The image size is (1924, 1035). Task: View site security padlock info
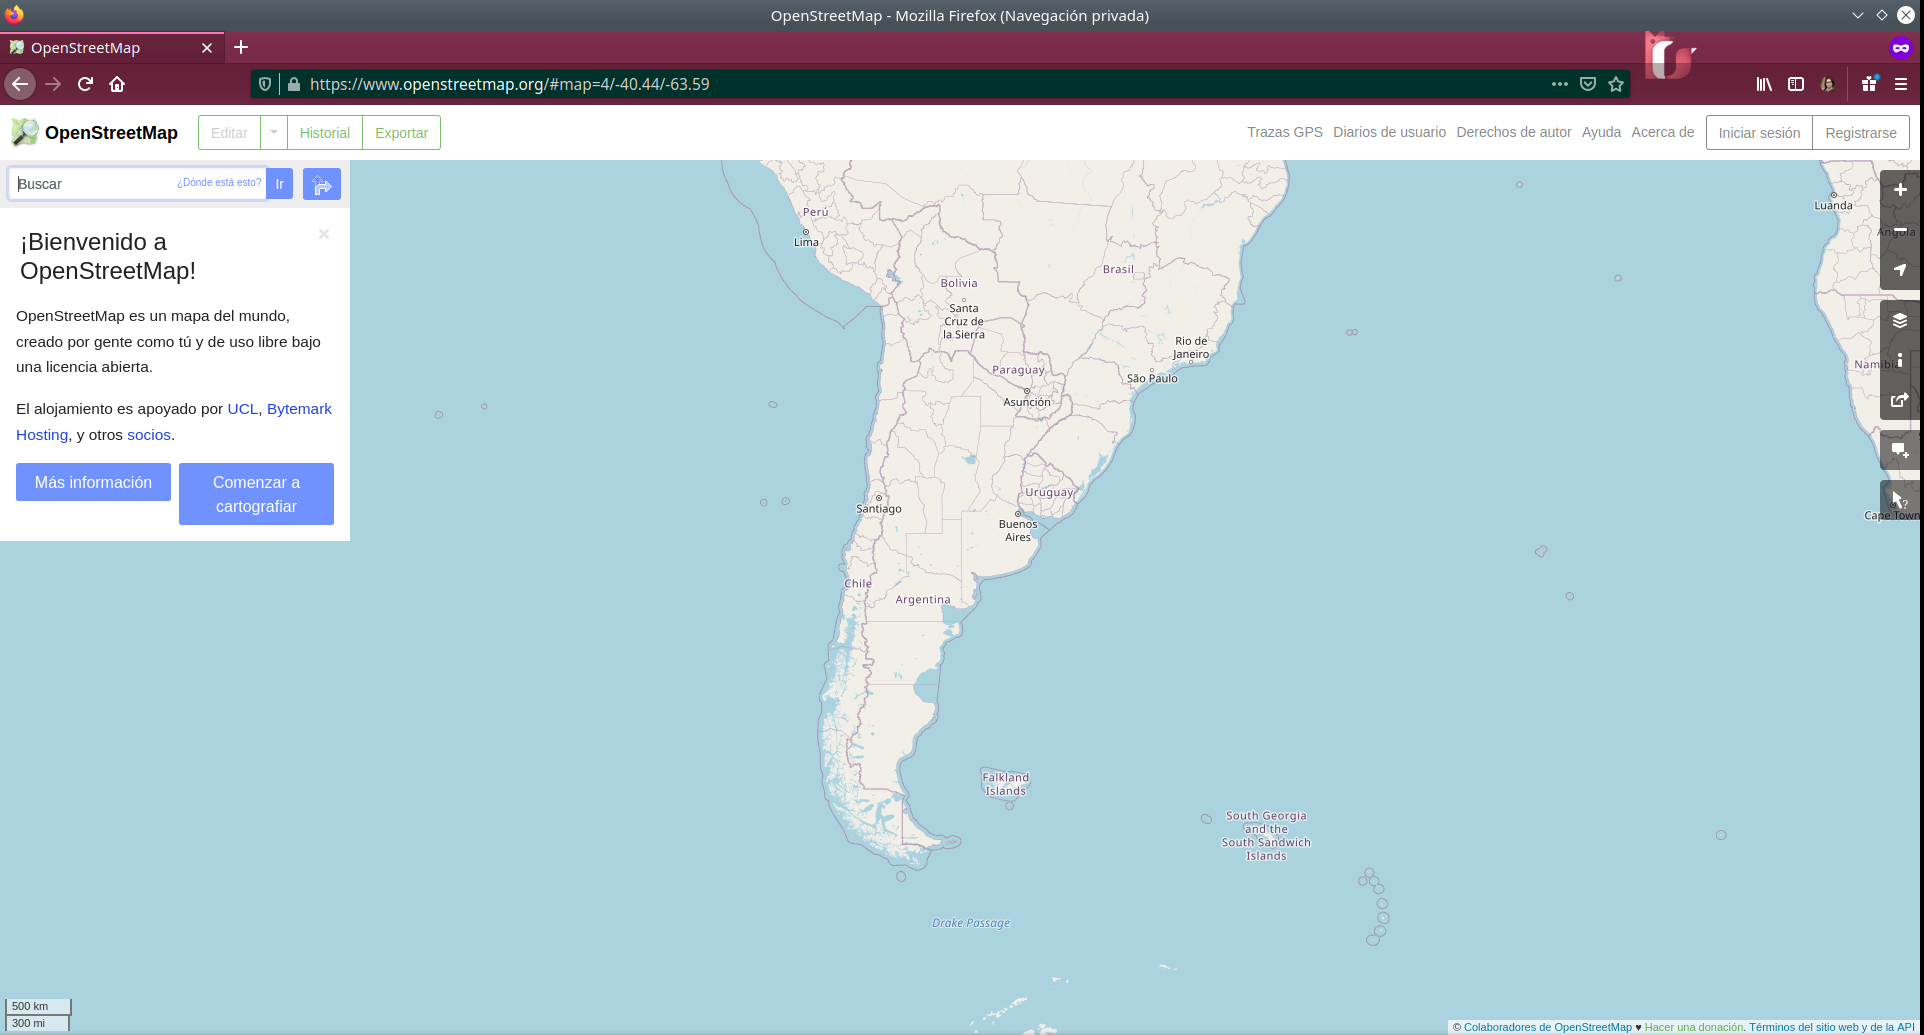point(294,84)
